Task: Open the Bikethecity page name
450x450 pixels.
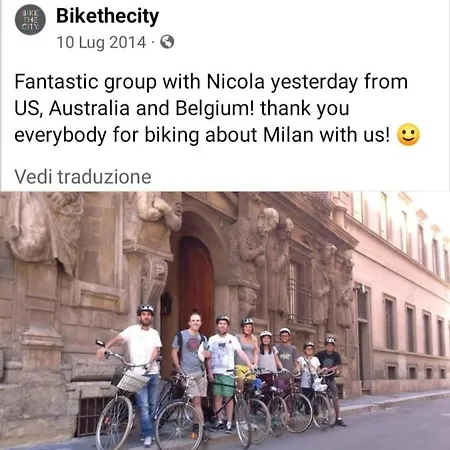Action: [x=108, y=16]
